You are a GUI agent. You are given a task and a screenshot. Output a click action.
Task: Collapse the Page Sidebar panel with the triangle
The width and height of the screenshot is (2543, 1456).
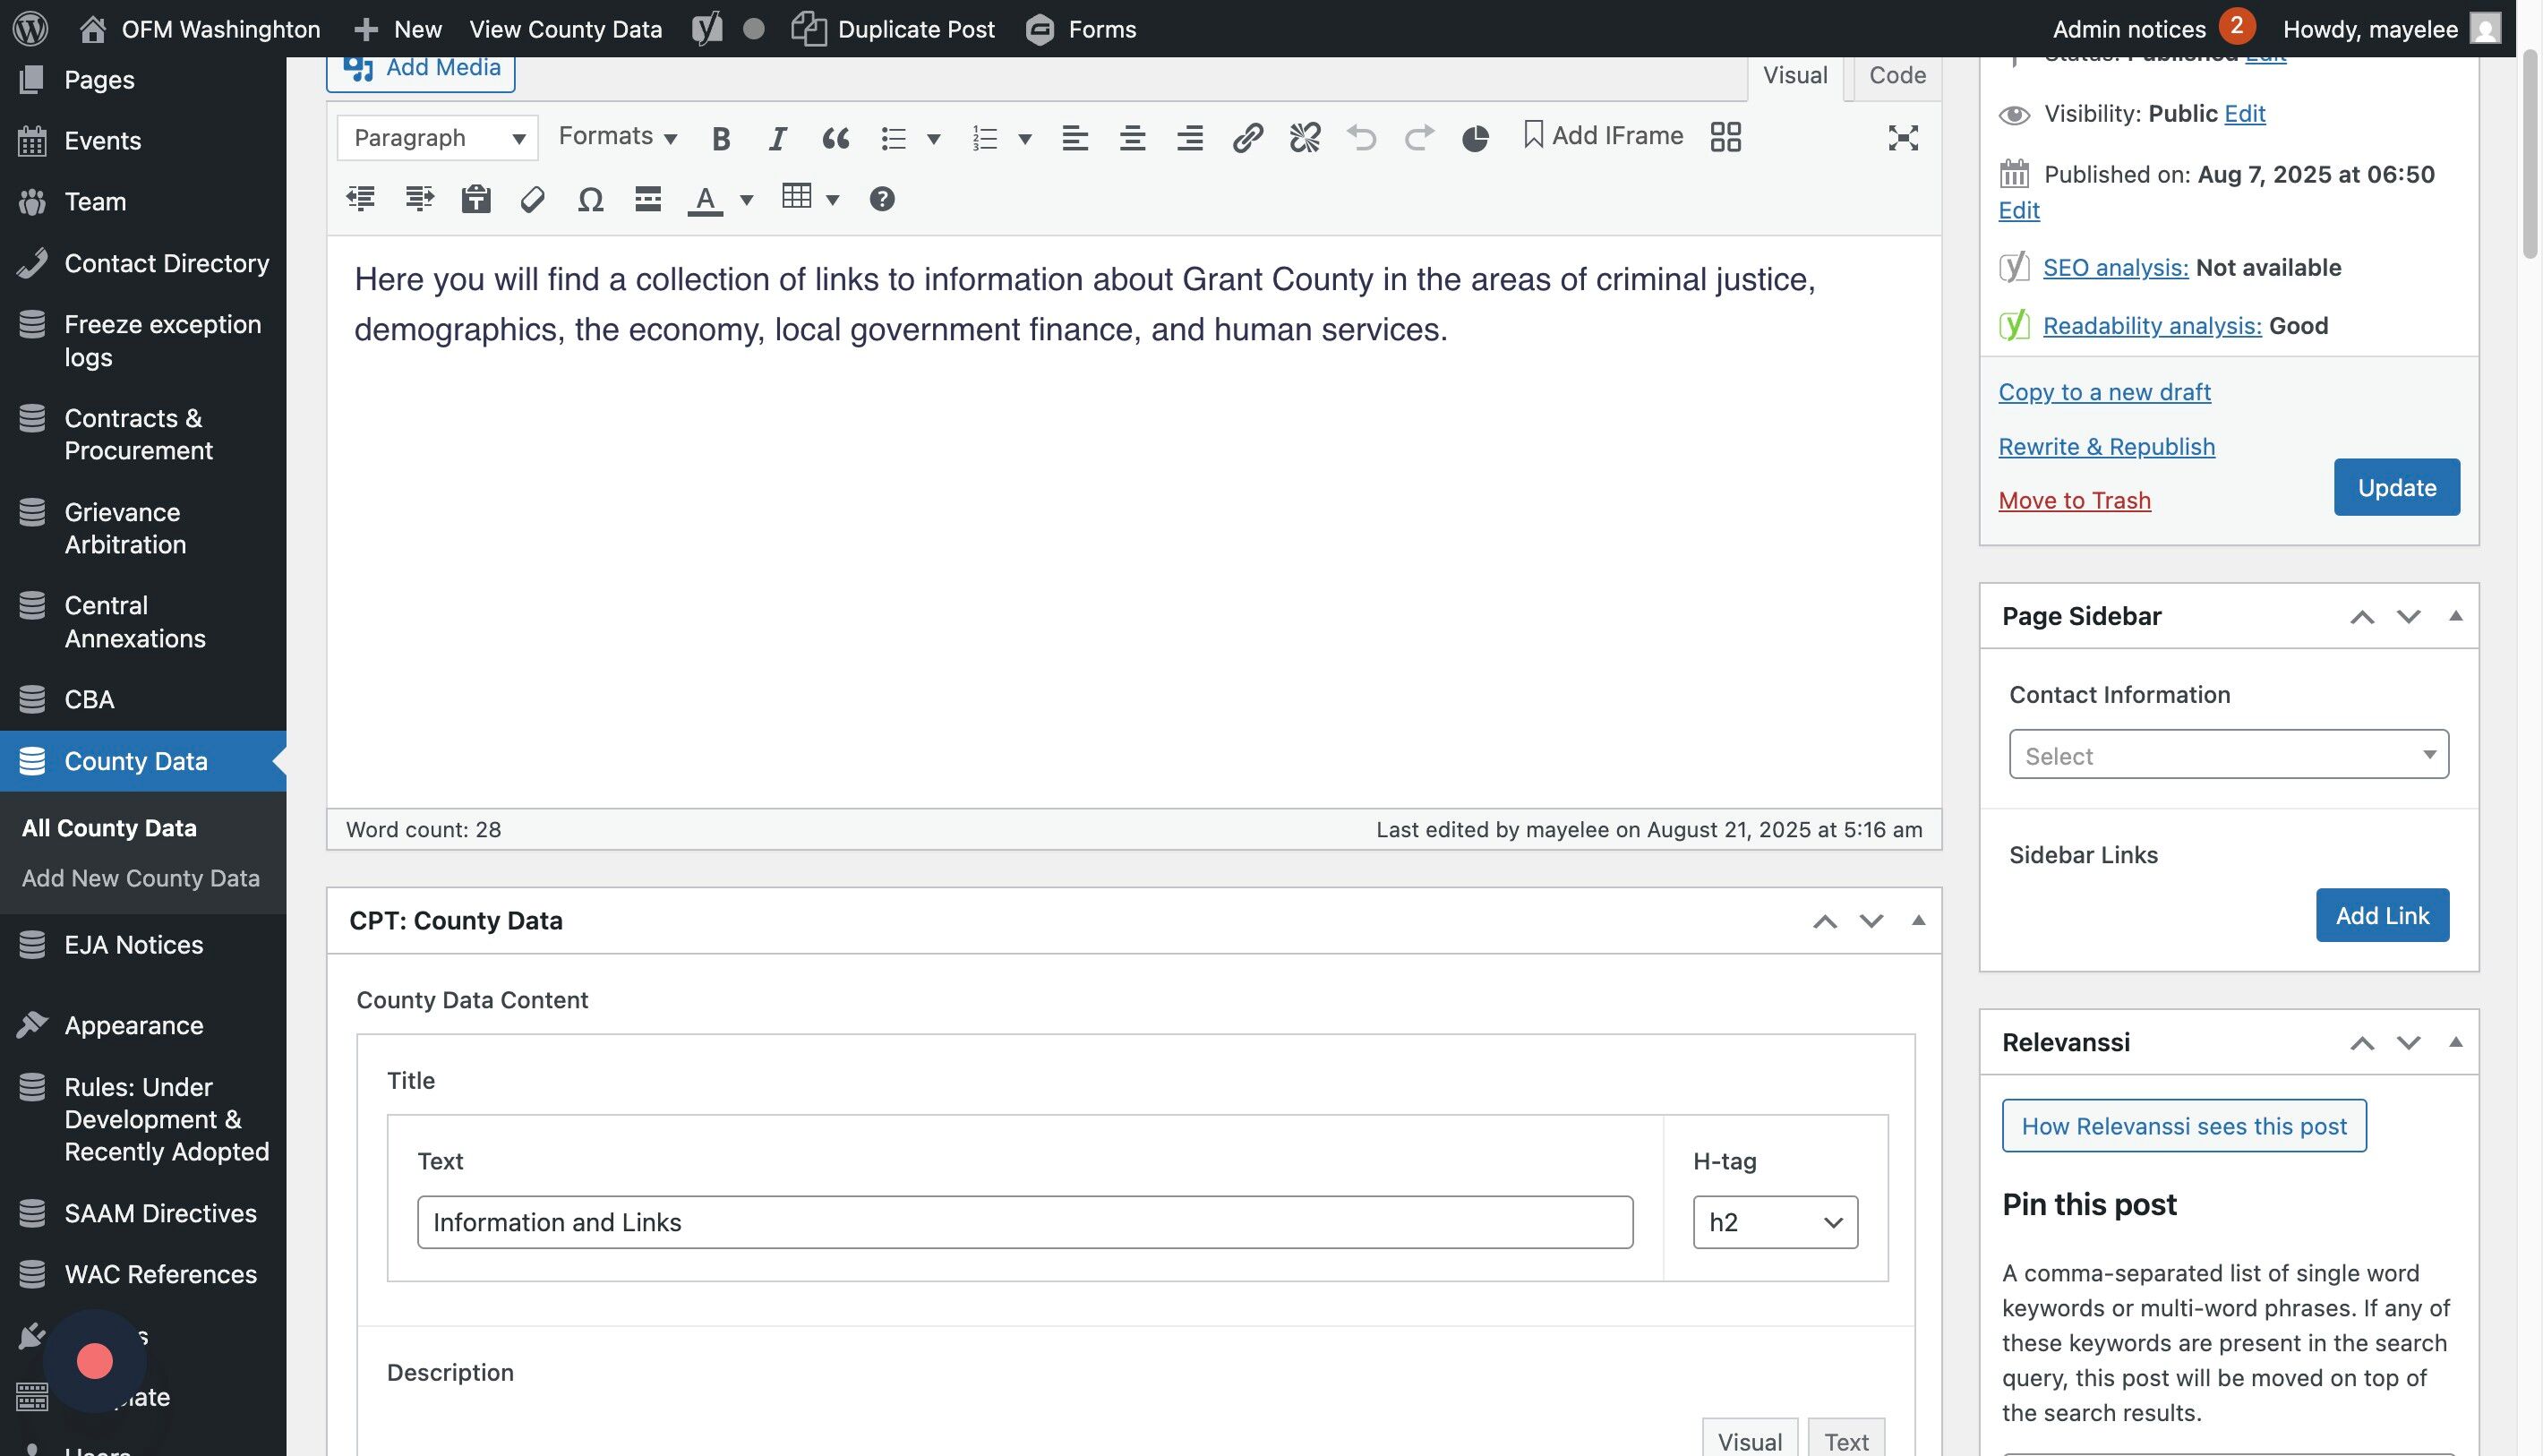2455,616
